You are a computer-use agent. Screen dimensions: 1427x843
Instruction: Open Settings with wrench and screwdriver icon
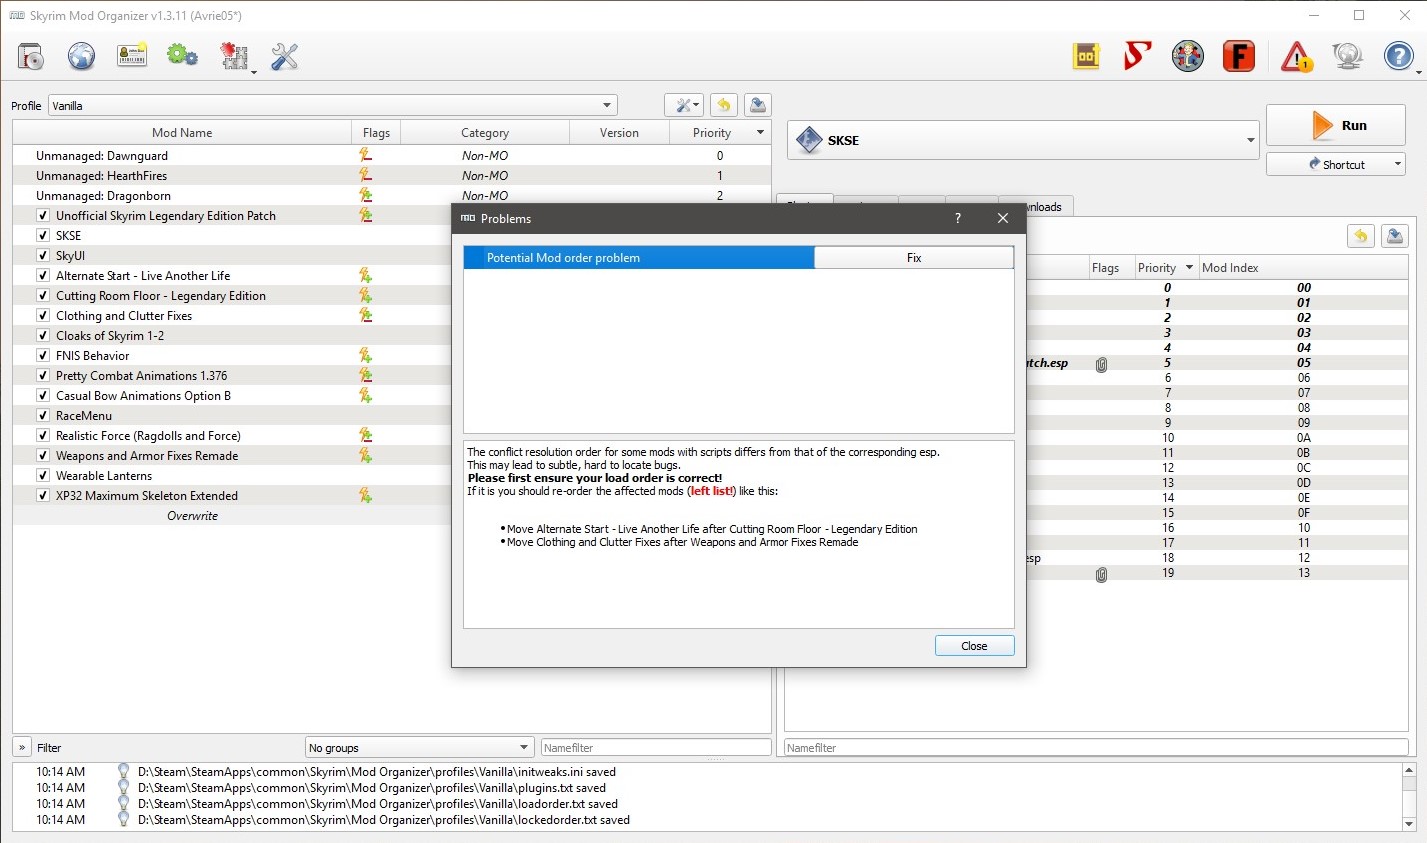(285, 57)
